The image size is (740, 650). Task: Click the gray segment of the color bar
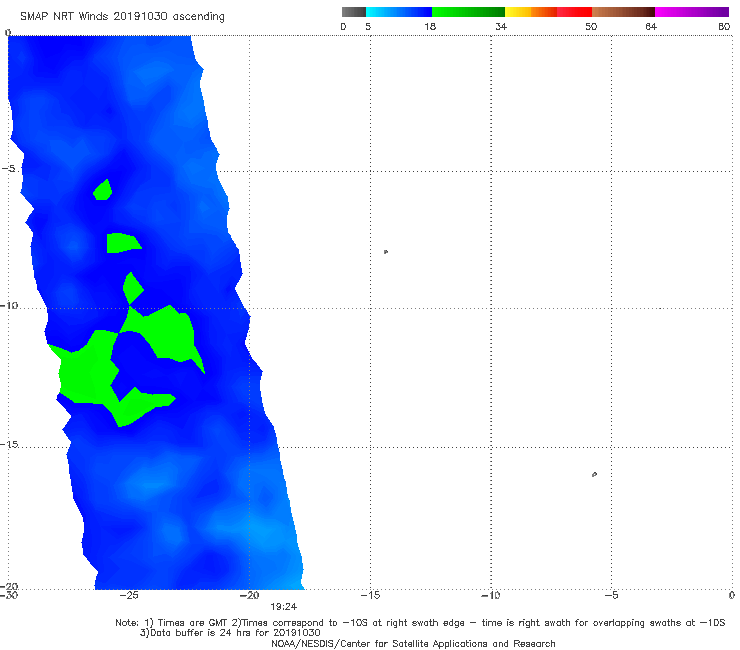pos(354,12)
